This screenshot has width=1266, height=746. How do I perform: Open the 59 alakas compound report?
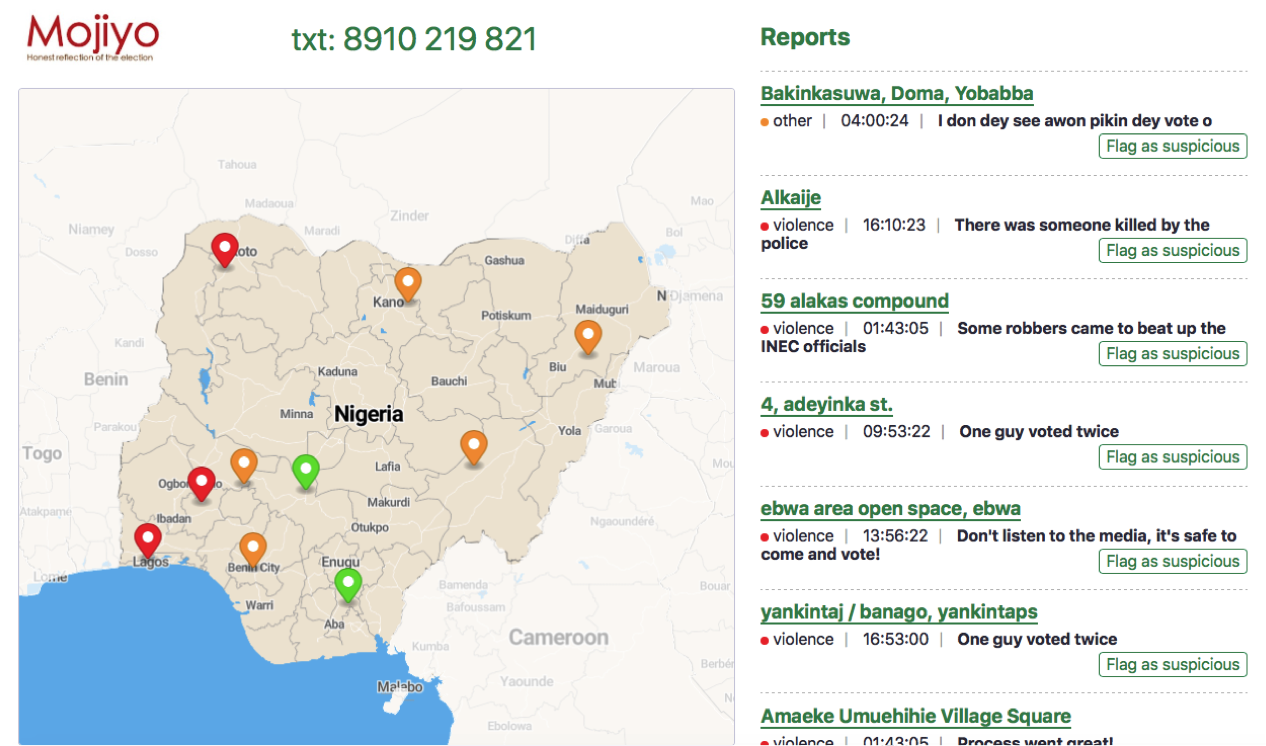(855, 301)
